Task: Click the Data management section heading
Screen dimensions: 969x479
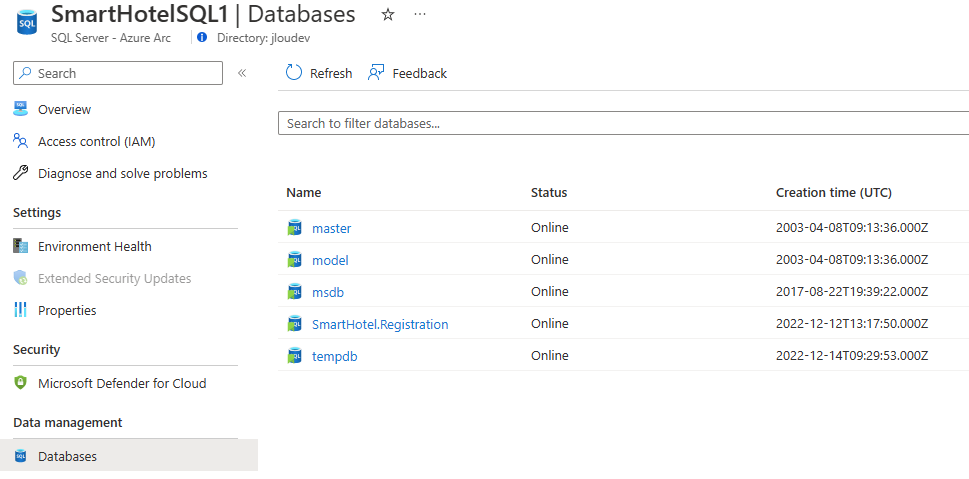Action: pos(68,423)
